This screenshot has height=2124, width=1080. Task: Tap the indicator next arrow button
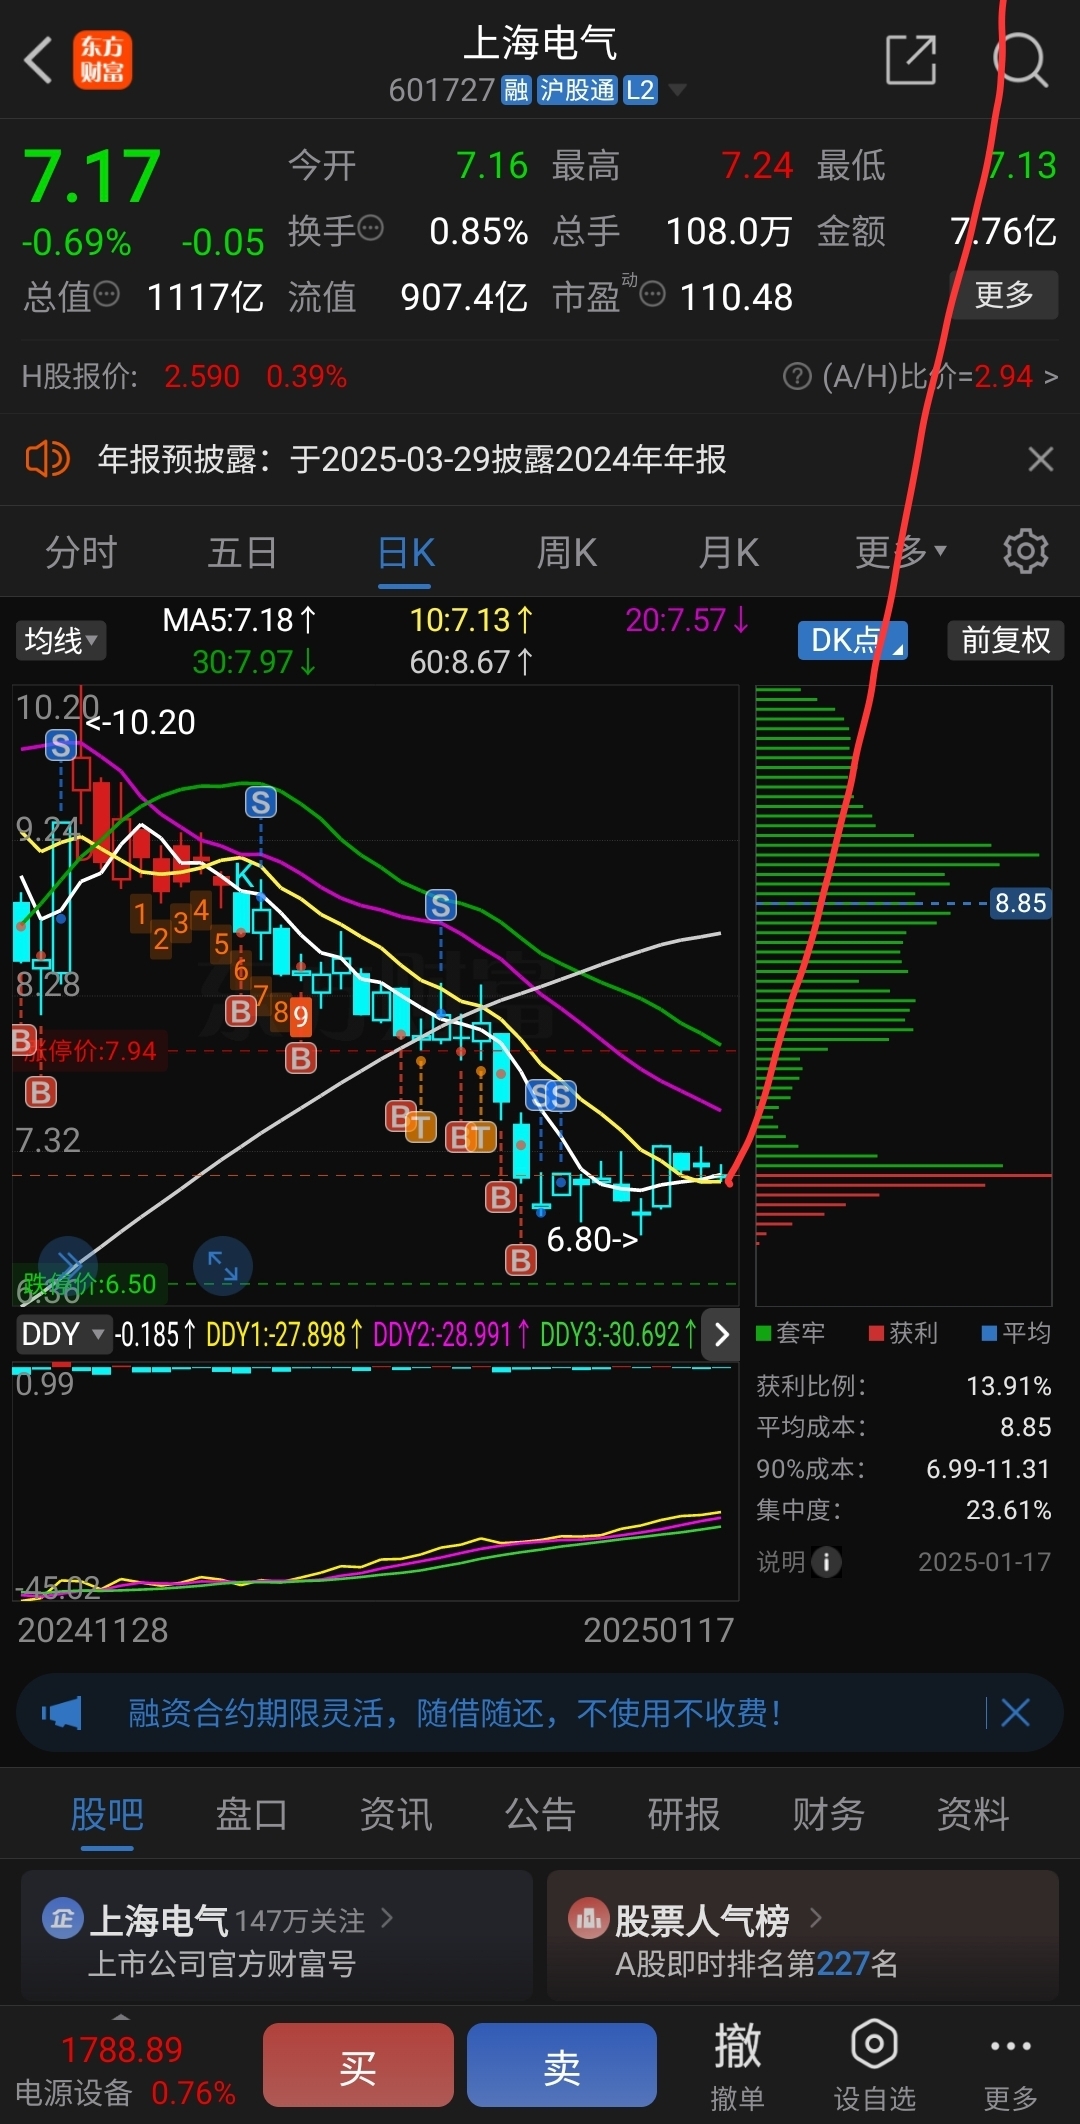click(721, 1334)
